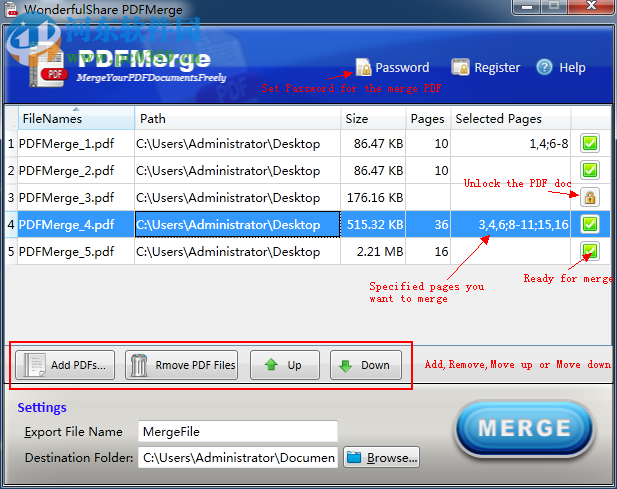Open the Password menu label
617x489 pixels.
click(x=402, y=68)
